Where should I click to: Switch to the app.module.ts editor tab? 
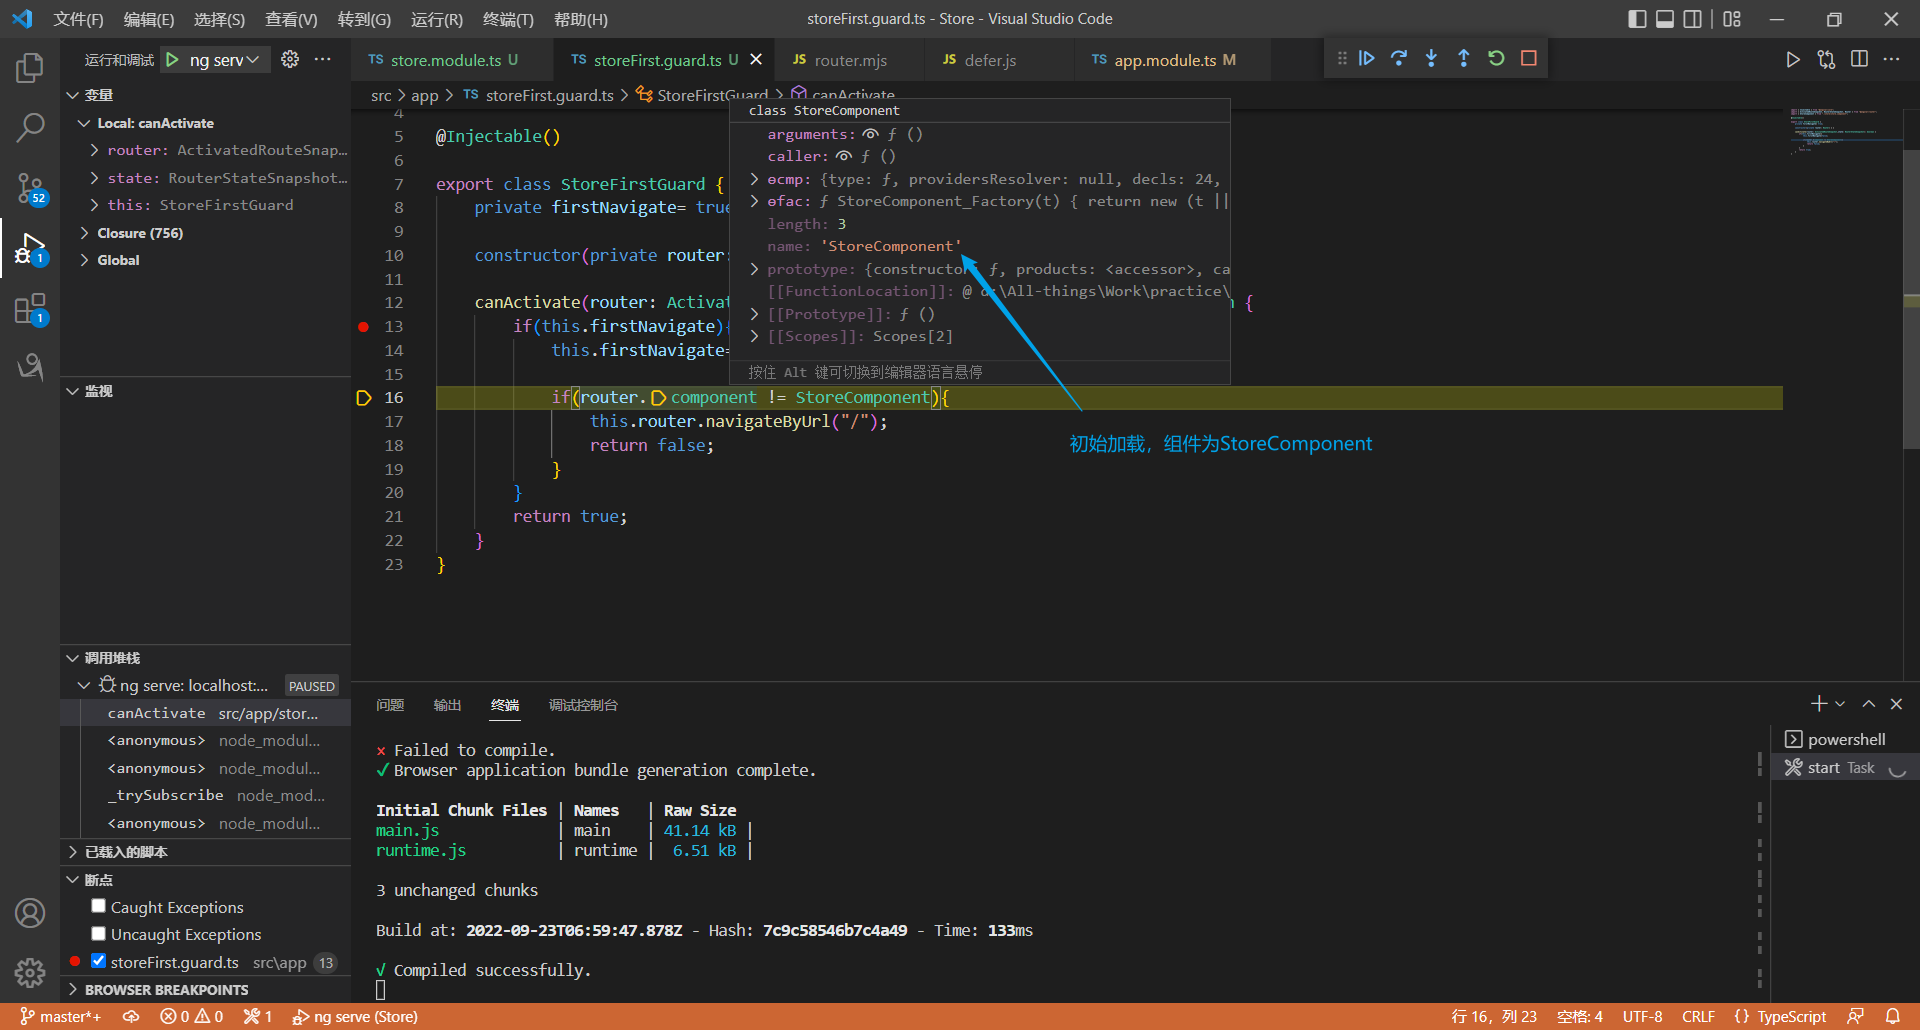(1164, 60)
